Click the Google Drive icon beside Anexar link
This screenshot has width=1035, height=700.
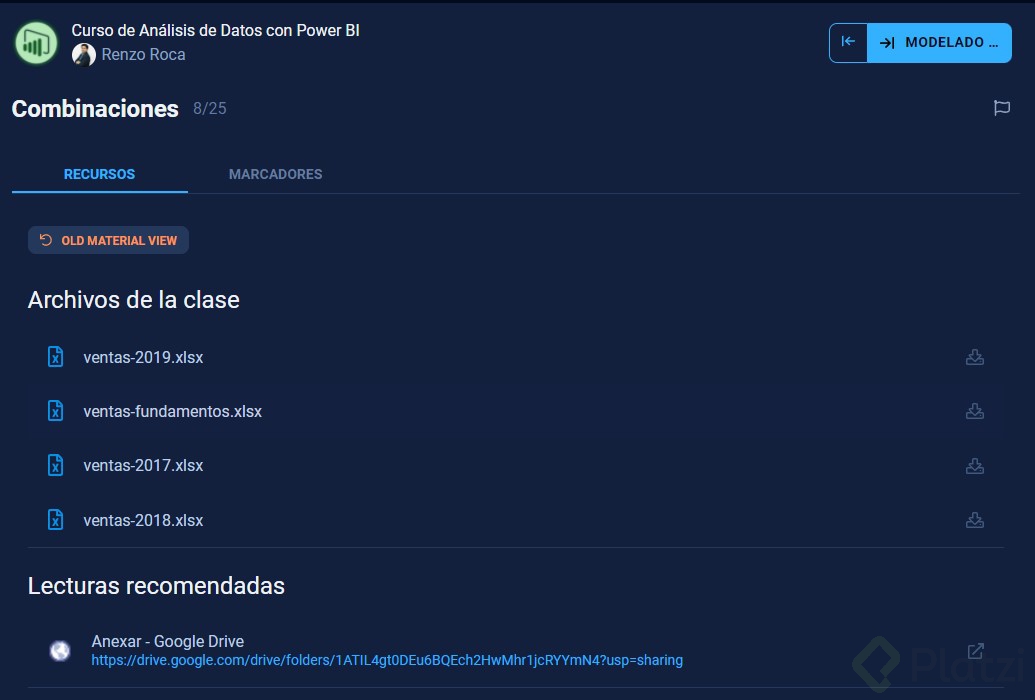tap(60, 650)
